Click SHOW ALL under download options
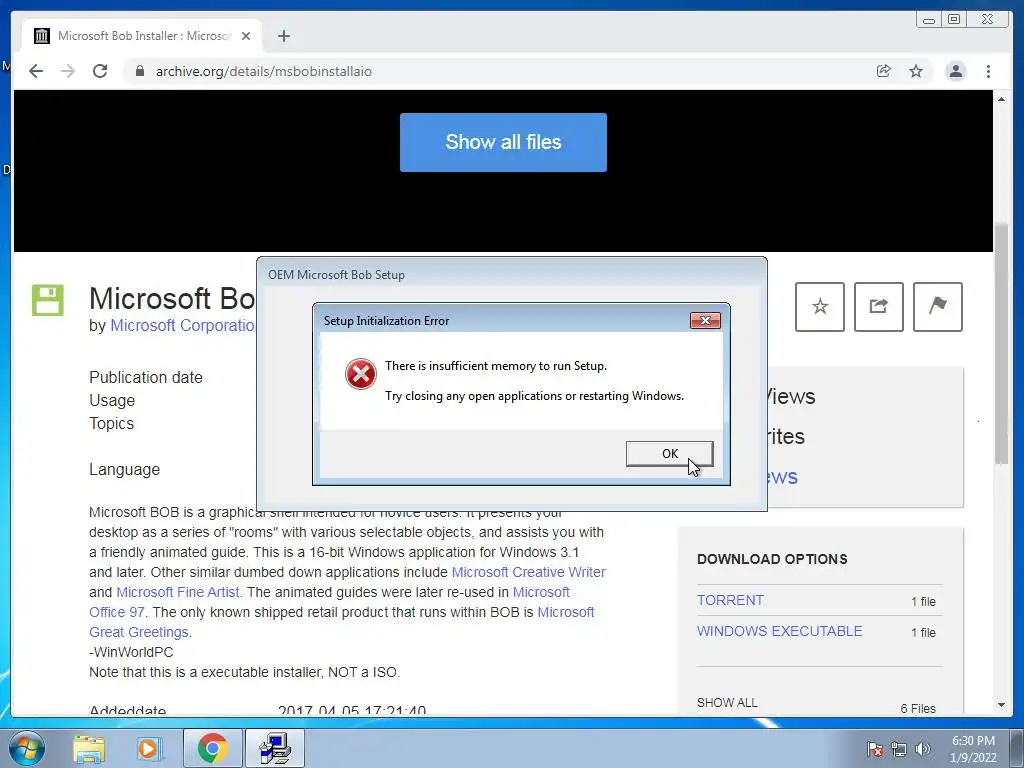 tap(727, 703)
